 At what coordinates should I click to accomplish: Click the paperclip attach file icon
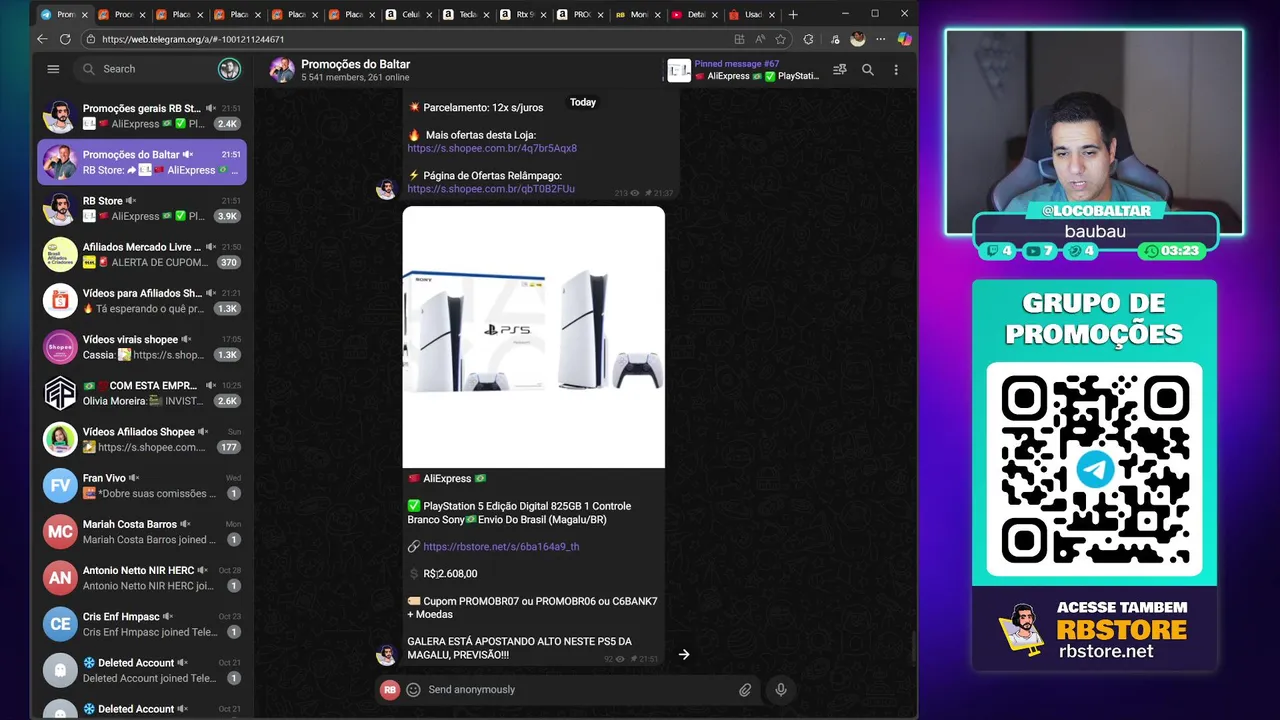coord(745,690)
